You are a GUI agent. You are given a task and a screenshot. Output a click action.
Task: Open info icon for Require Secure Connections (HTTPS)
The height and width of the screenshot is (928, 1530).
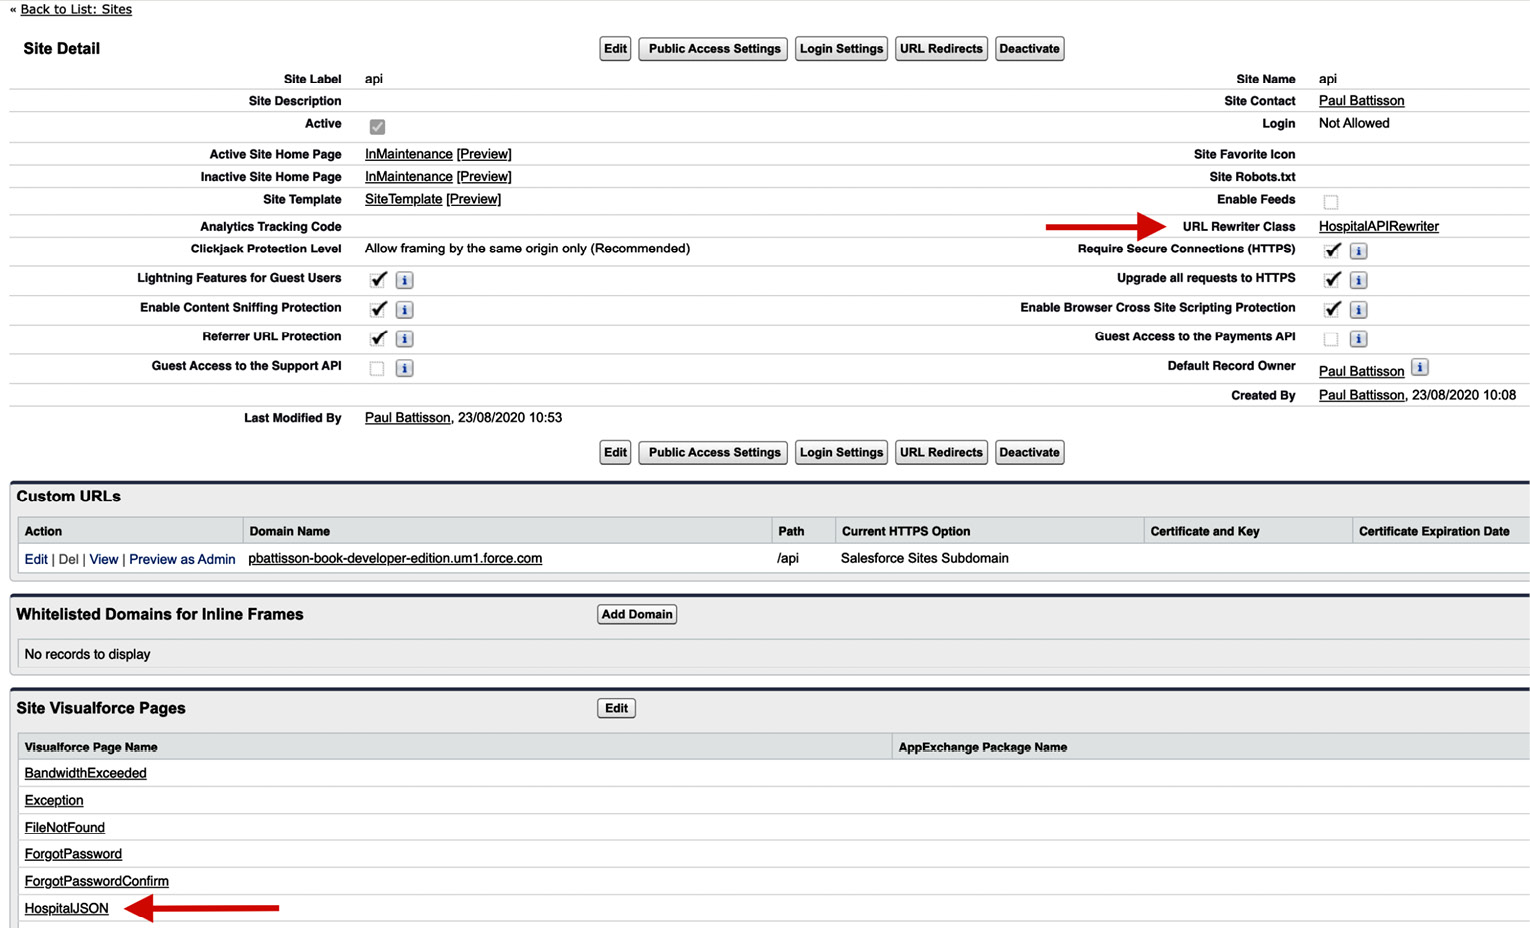[x=1358, y=251]
